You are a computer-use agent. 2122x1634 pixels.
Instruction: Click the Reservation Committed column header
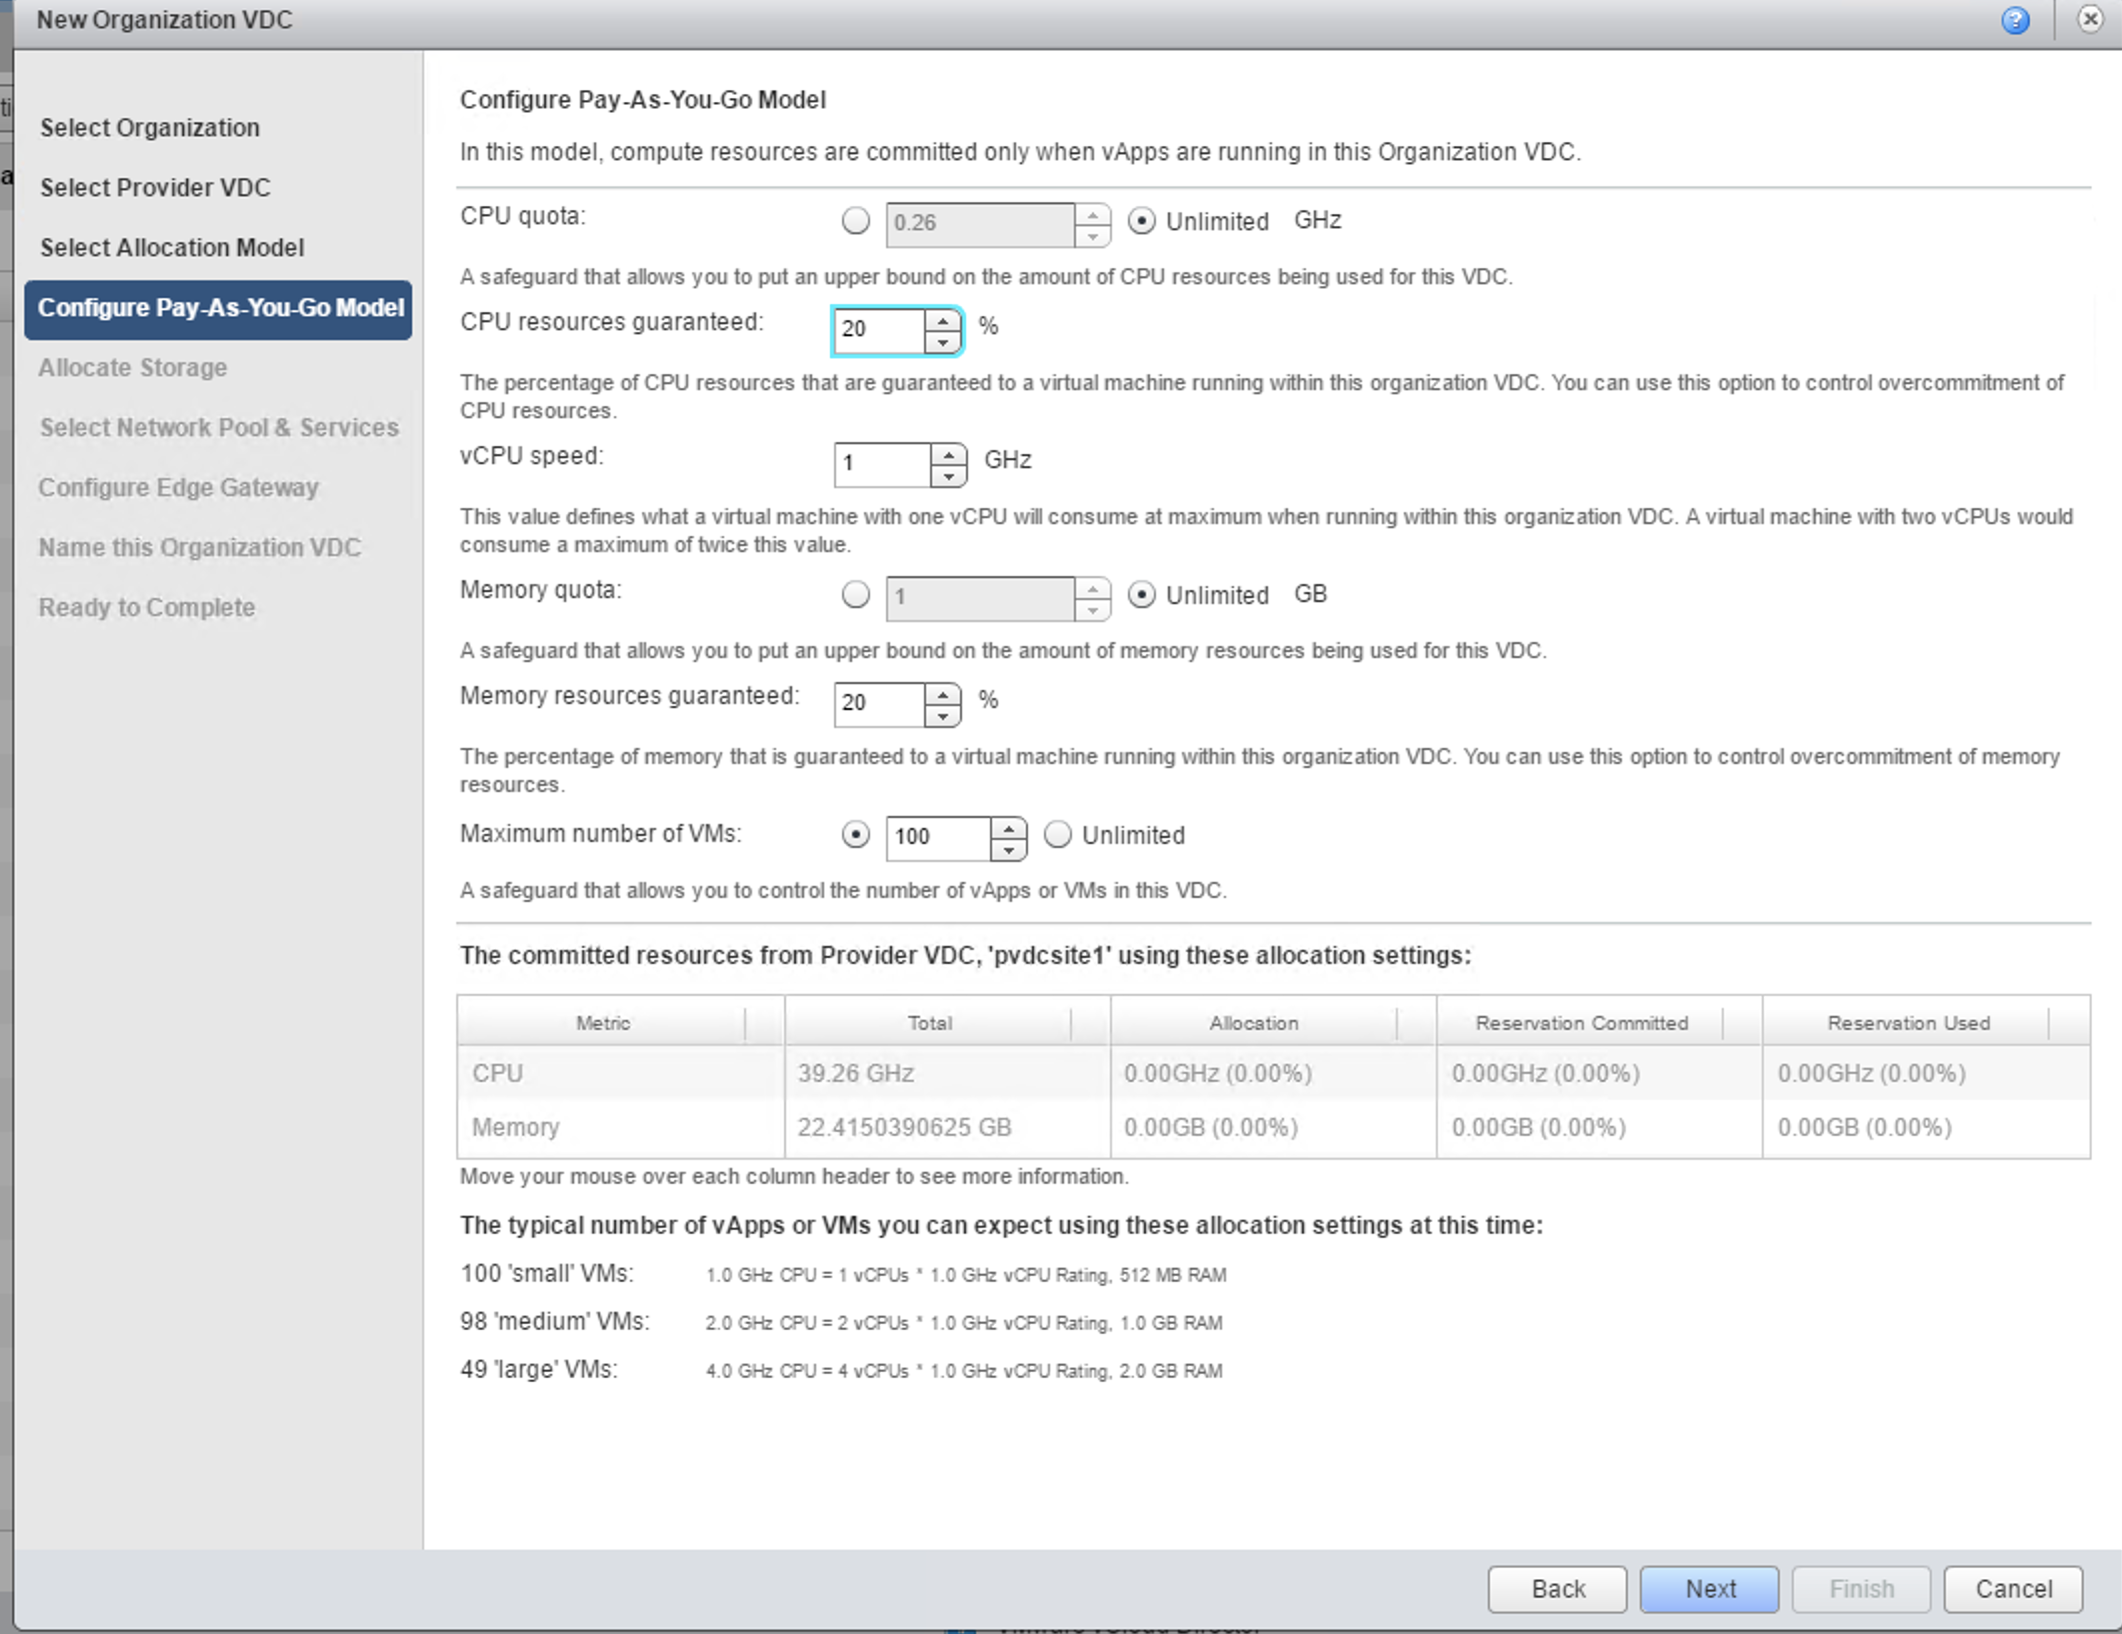click(1581, 1022)
